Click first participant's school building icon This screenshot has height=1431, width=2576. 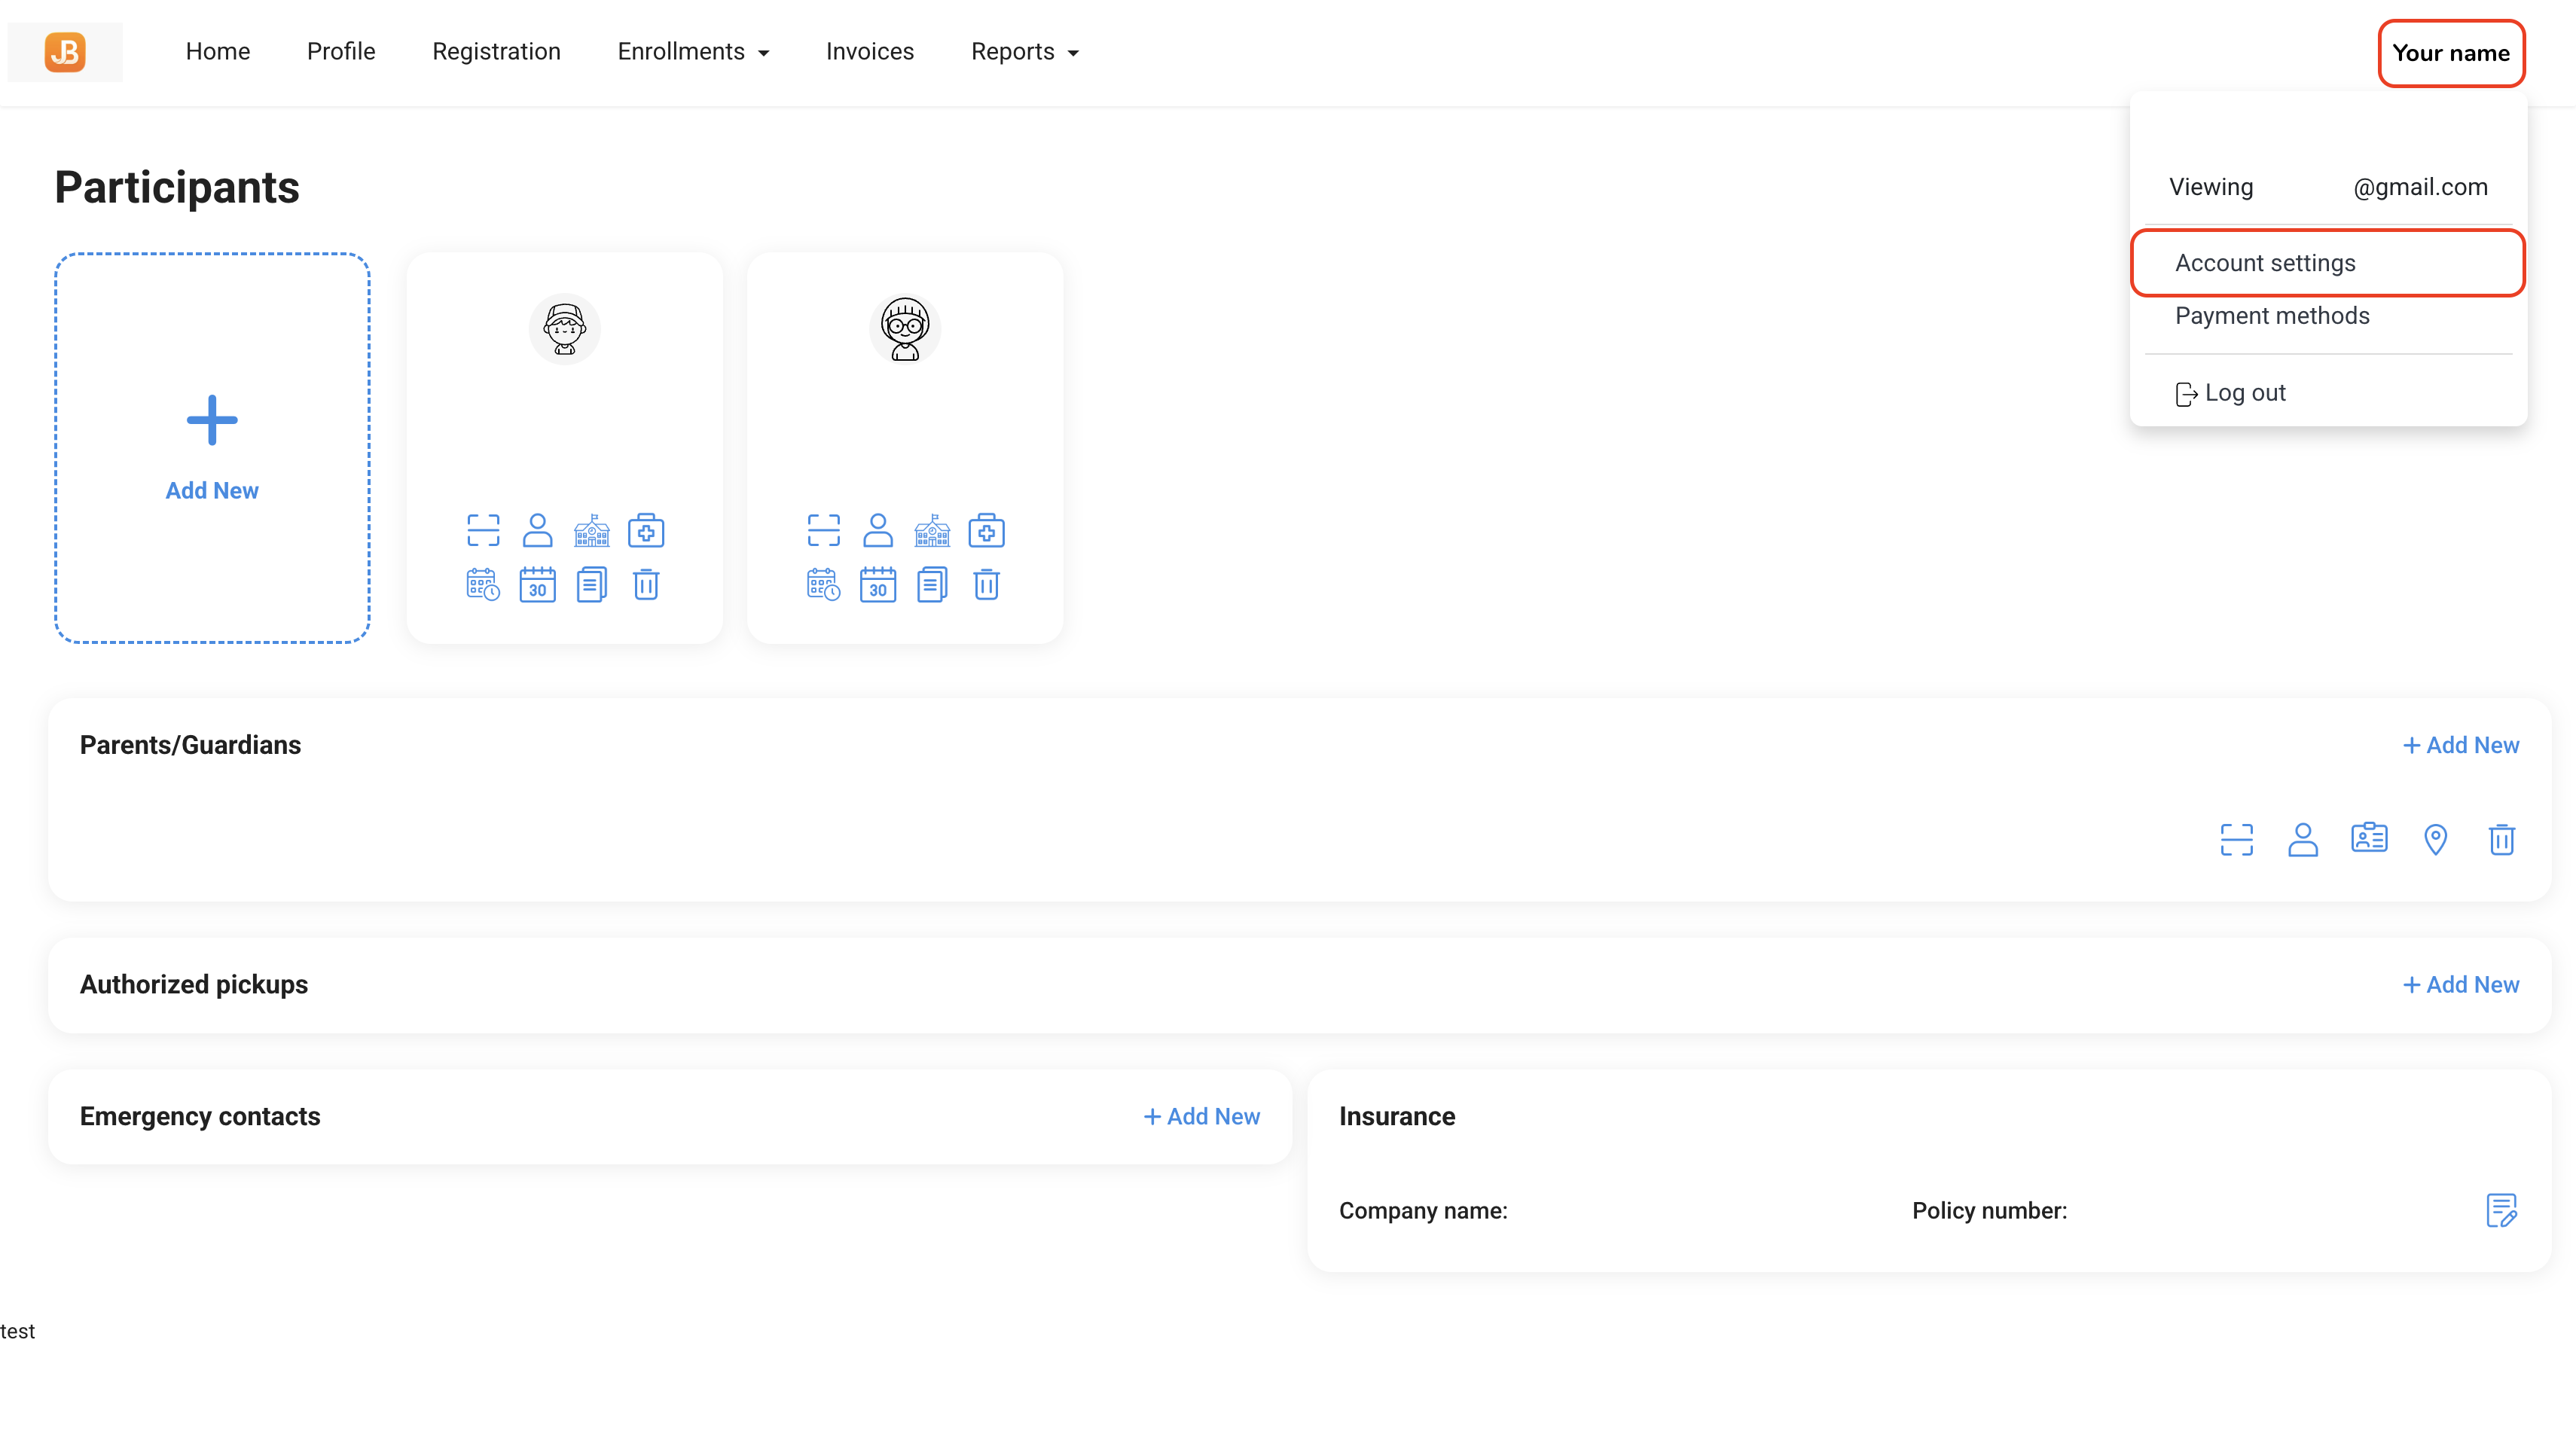click(x=592, y=530)
